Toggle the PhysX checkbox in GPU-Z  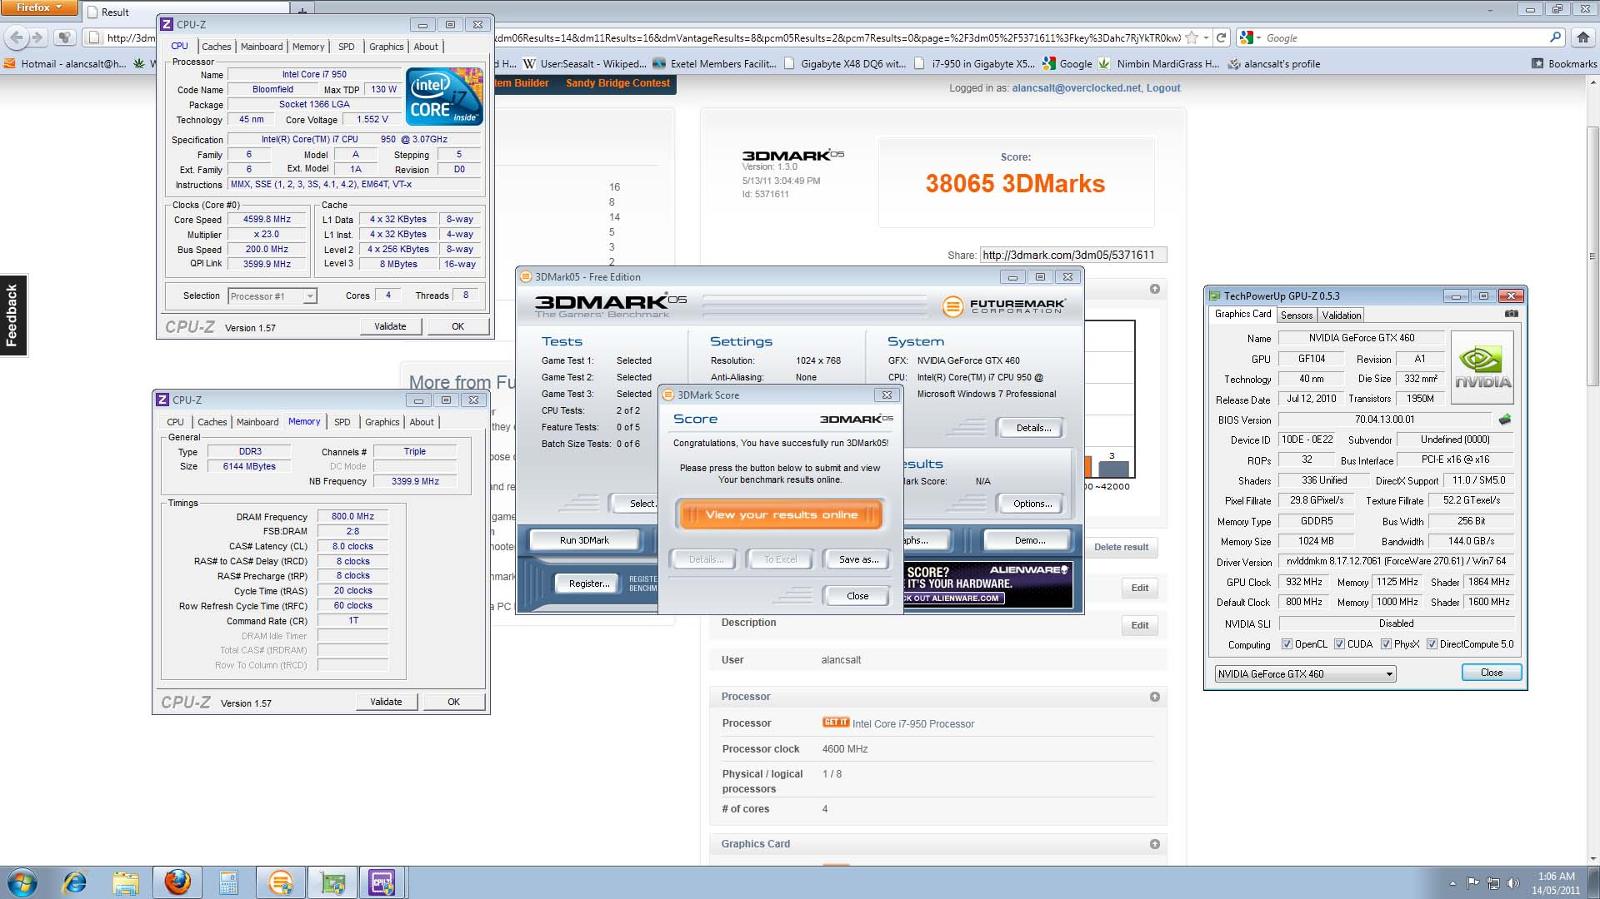(1386, 644)
